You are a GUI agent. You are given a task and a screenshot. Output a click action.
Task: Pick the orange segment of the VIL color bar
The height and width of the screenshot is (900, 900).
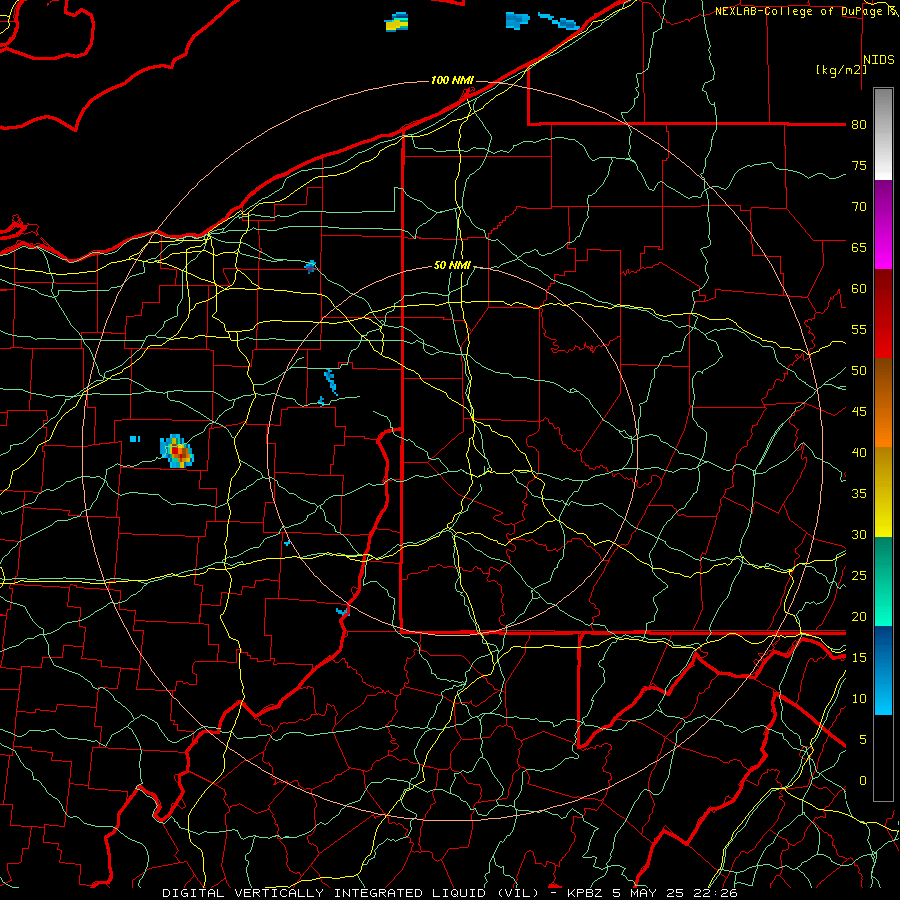coord(883,403)
